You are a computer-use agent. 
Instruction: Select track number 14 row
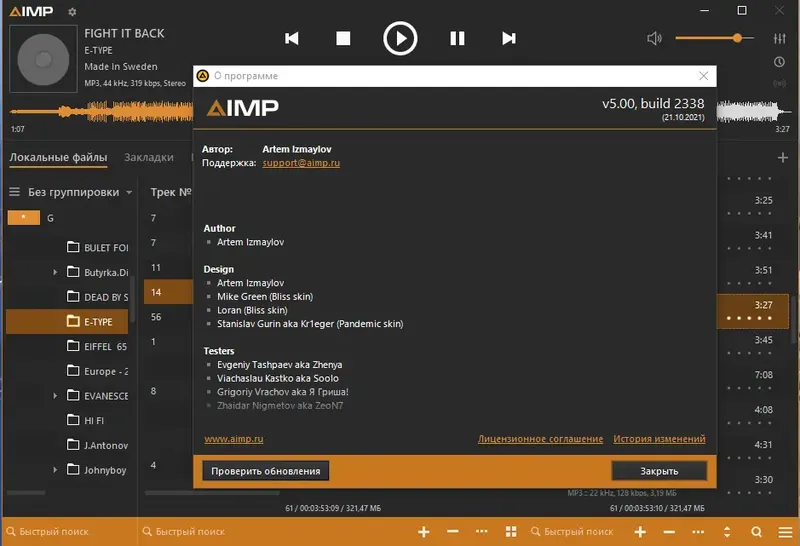coord(168,292)
